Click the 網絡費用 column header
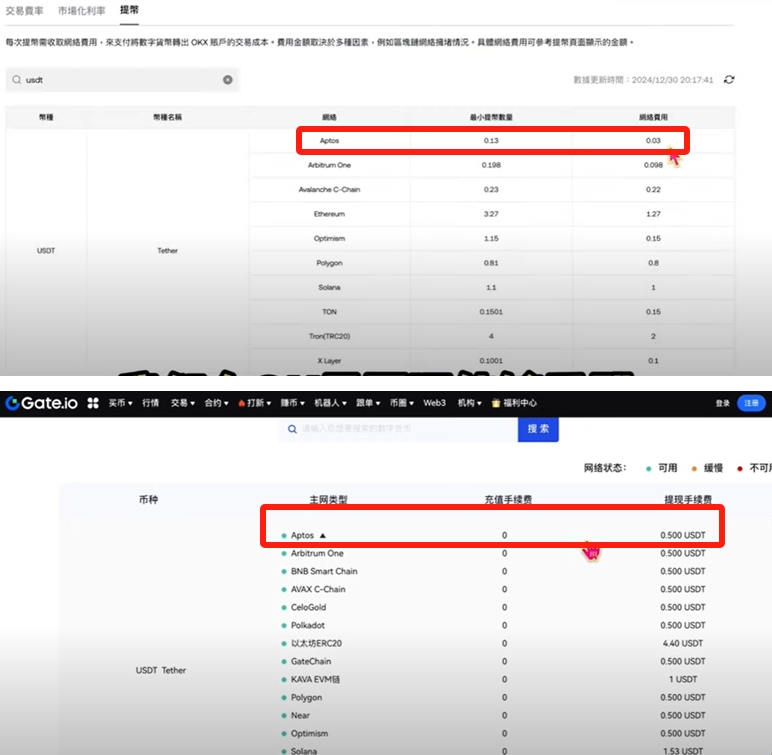 [653, 117]
